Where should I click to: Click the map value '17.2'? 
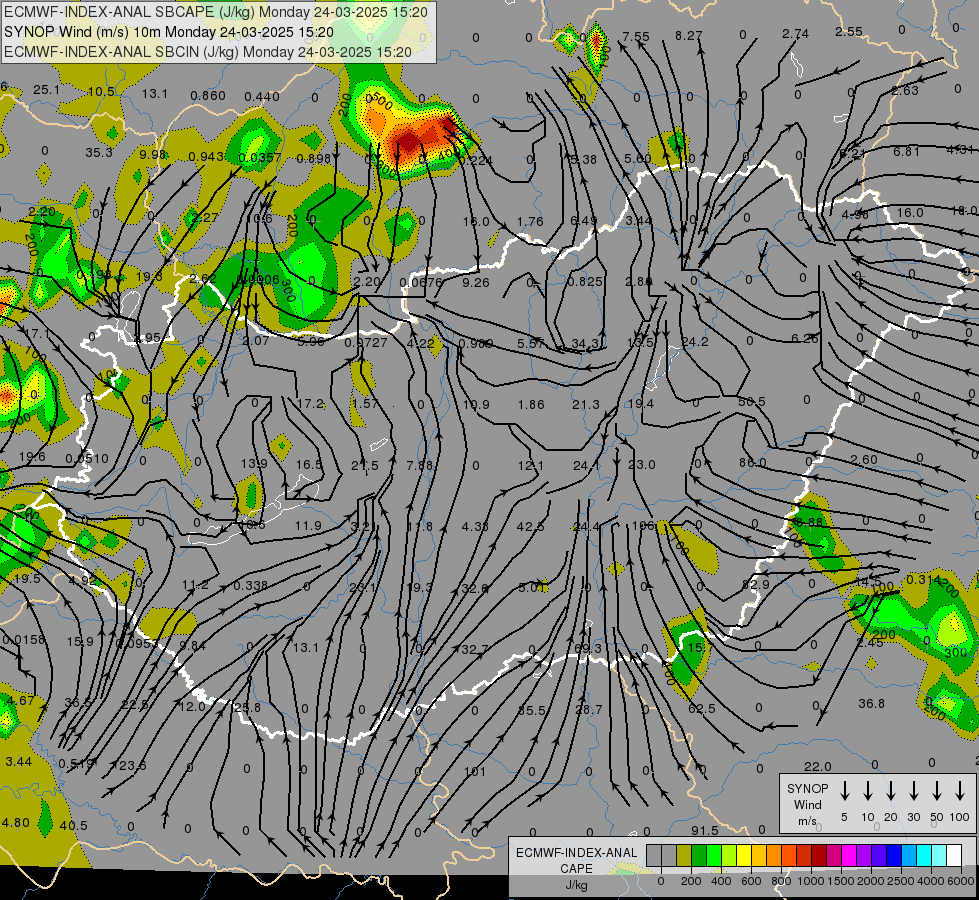310,403
